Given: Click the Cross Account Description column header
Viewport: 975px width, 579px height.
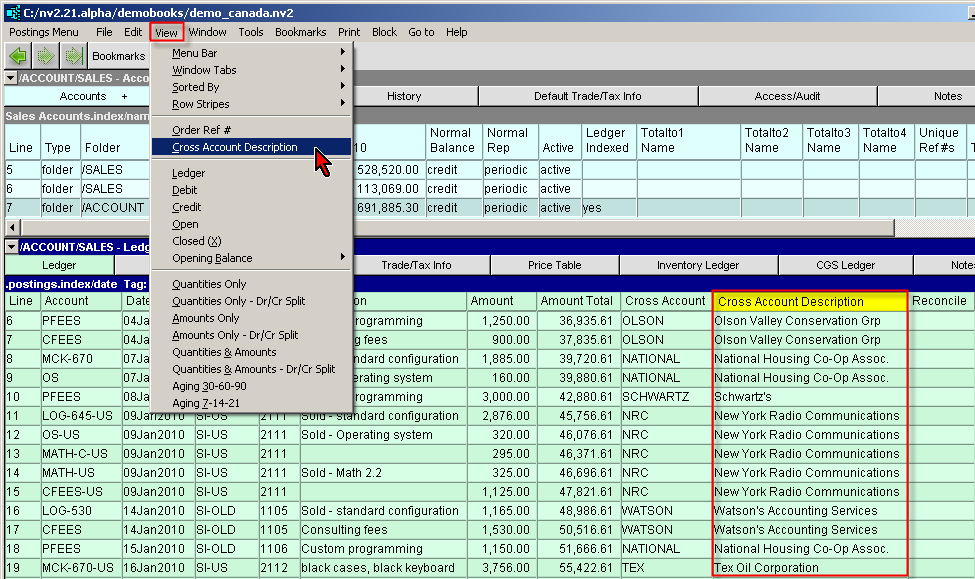Looking at the screenshot, I should [809, 301].
